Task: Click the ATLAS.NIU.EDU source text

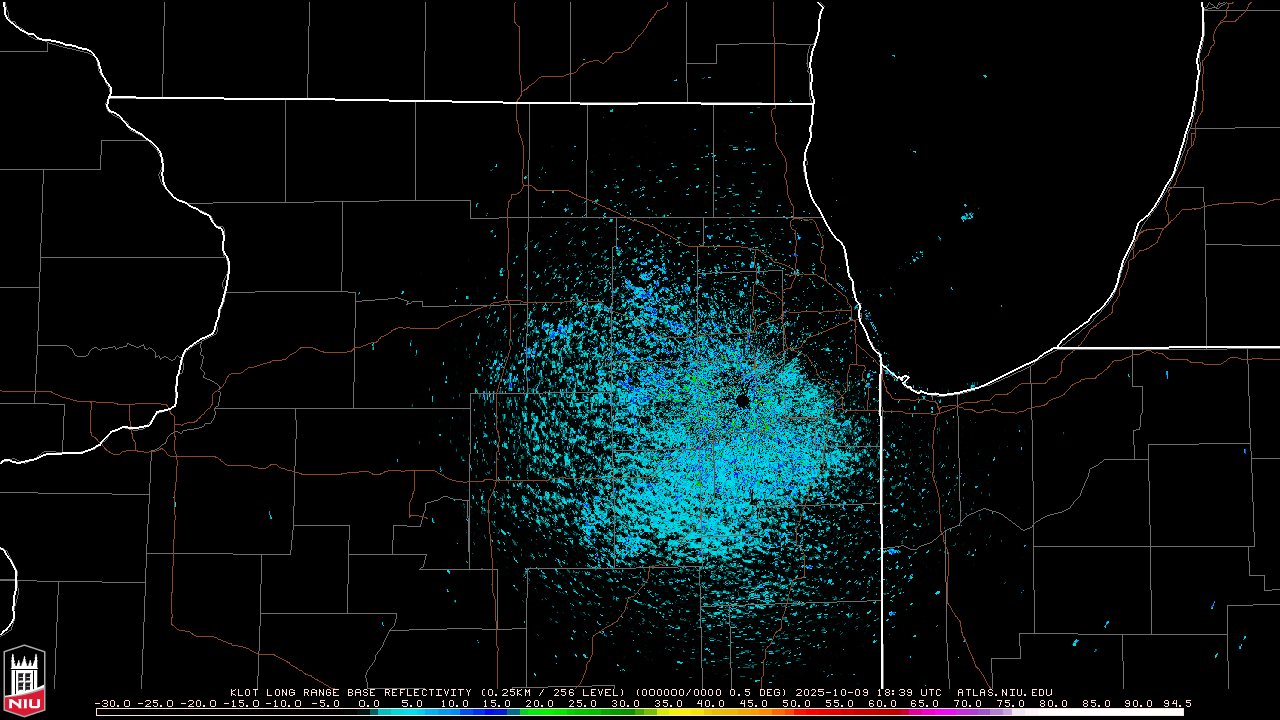Action: coord(1004,692)
